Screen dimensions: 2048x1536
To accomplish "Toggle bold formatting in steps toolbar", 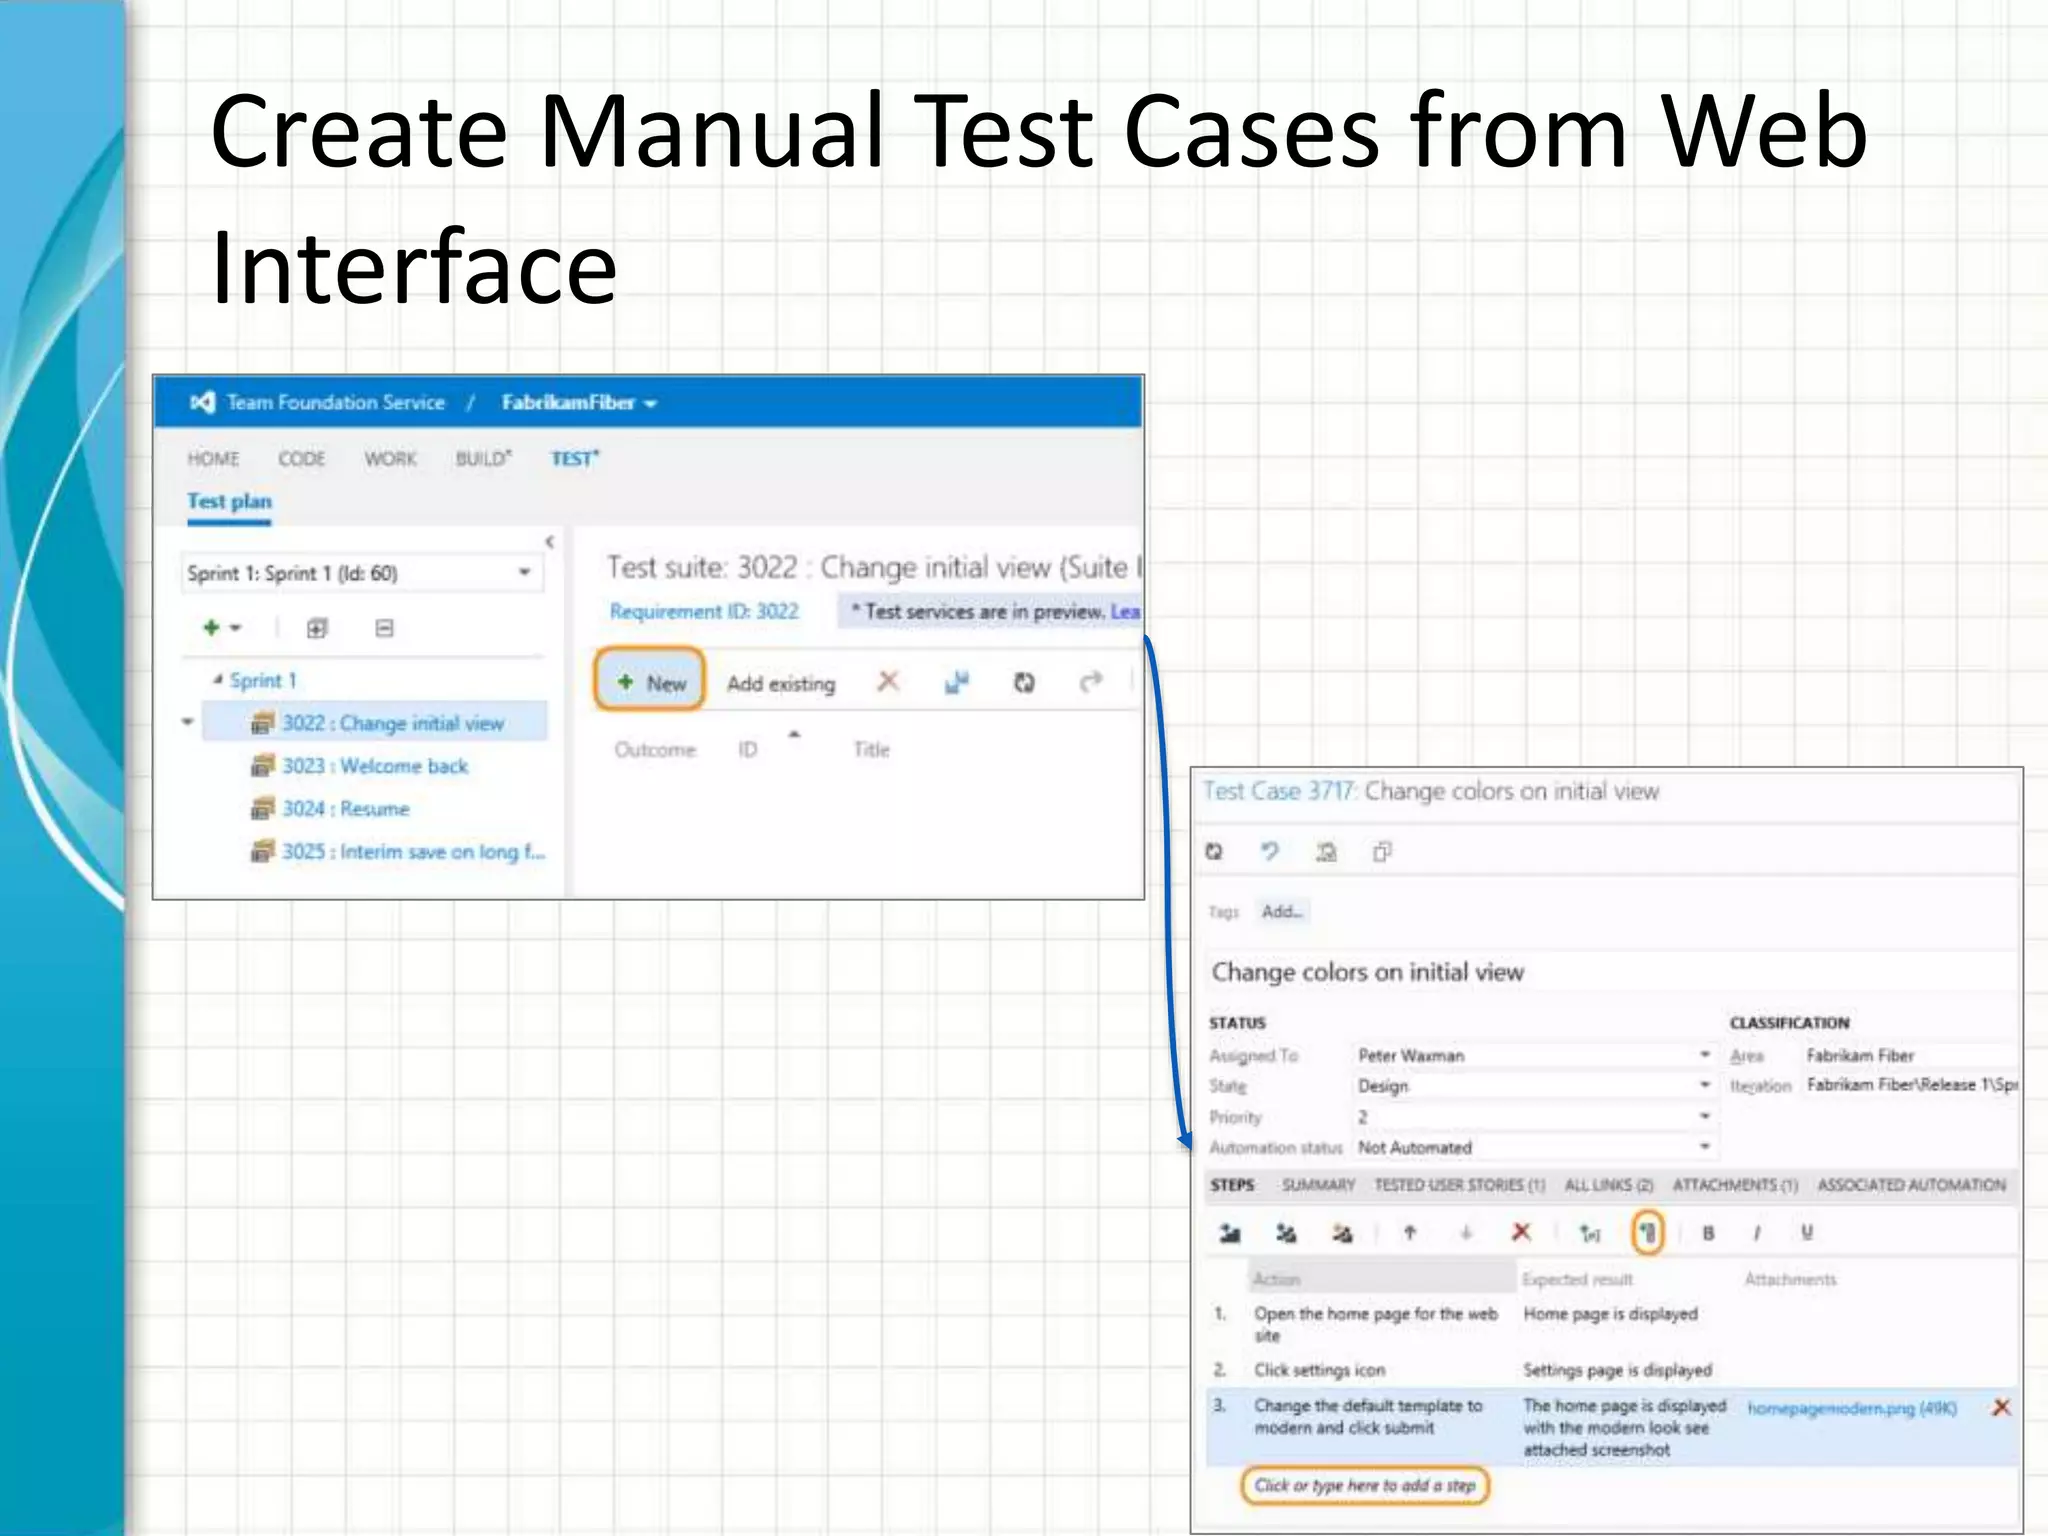I will click(1708, 1234).
